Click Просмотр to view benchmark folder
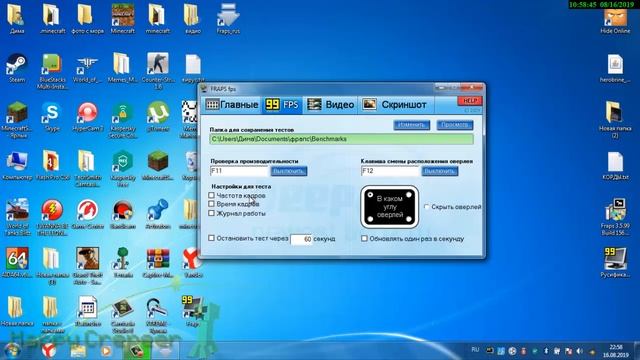 (x=455, y=125)
